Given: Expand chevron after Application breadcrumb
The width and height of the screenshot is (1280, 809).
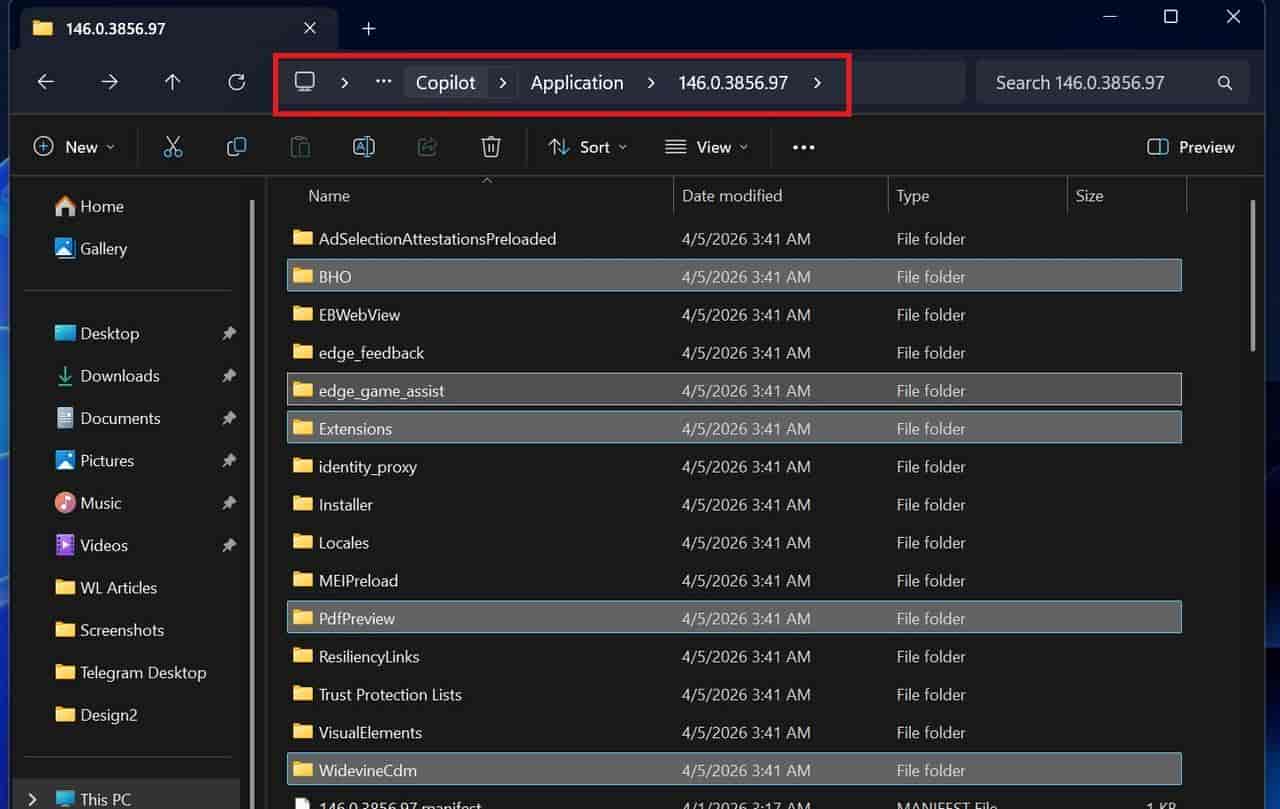Looking at the screenshot, I should [x=651, y=83].
